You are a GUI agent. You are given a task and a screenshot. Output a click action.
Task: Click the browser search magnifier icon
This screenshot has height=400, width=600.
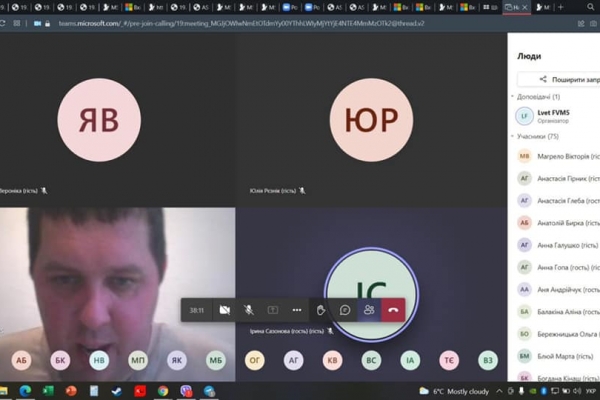[x=591, y=7]
